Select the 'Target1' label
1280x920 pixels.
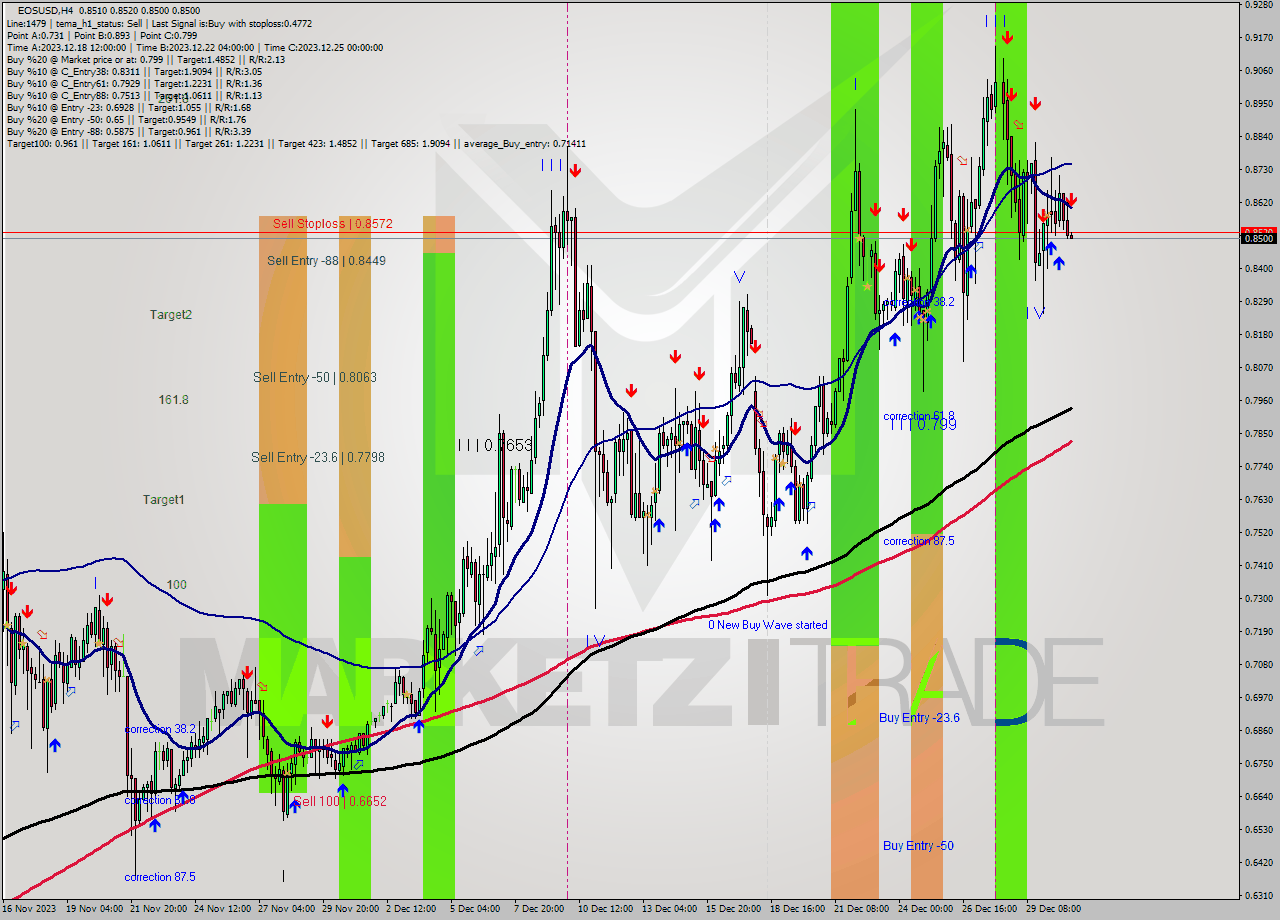(164, 499)
